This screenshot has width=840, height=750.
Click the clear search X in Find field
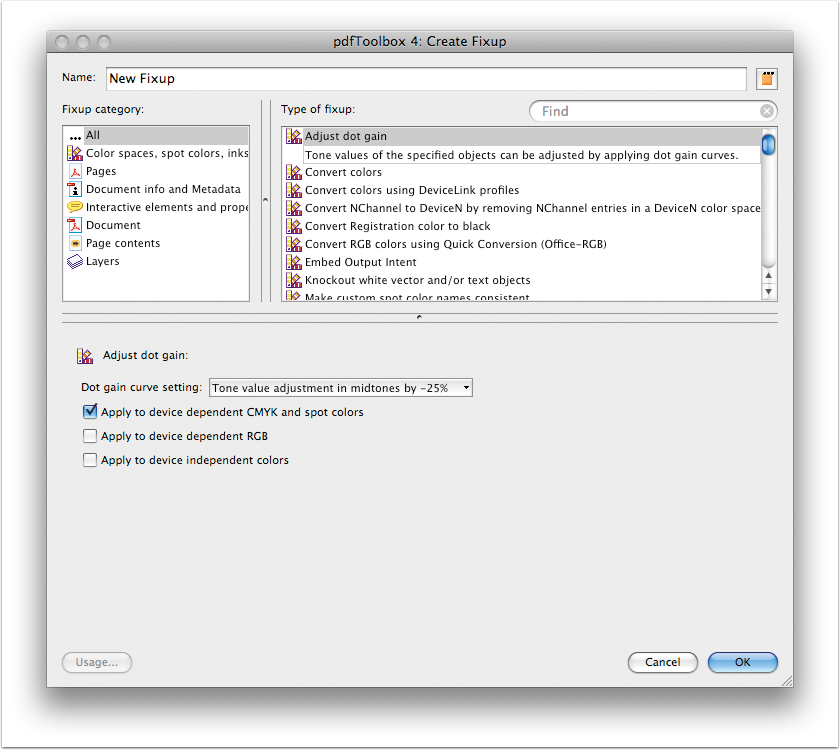tap(767, 111)
